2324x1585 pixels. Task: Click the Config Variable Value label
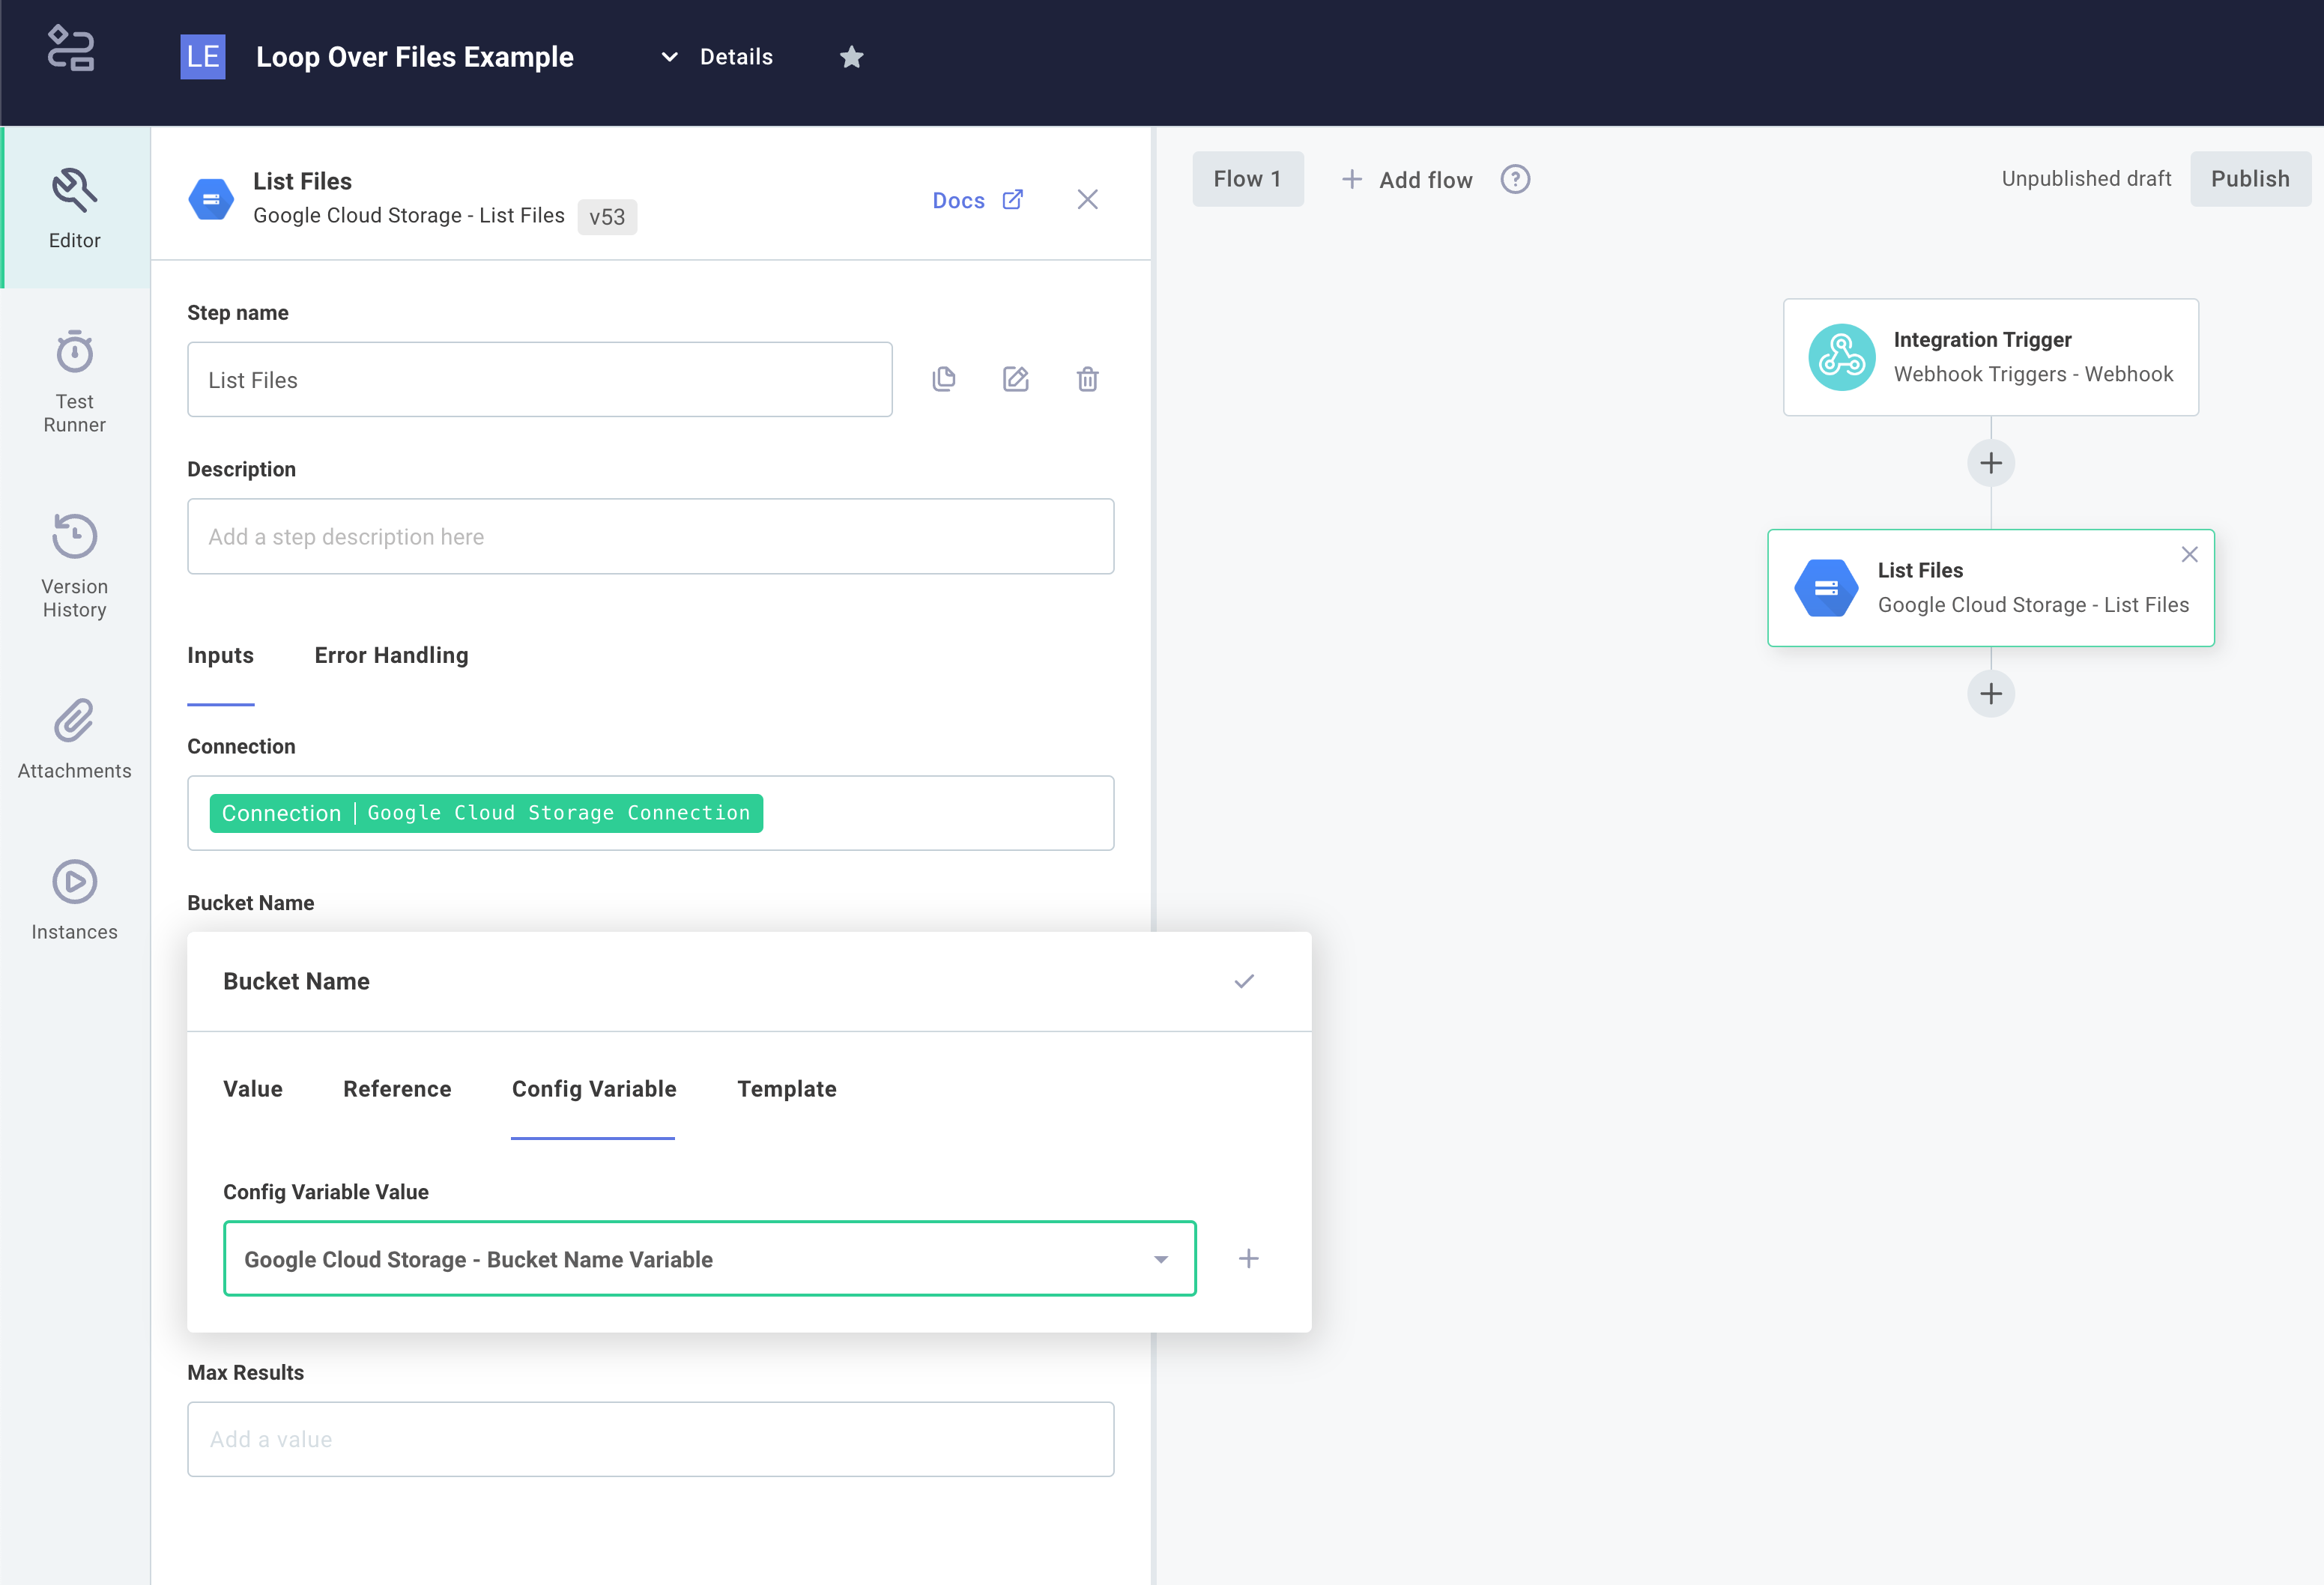[326, 1192]
